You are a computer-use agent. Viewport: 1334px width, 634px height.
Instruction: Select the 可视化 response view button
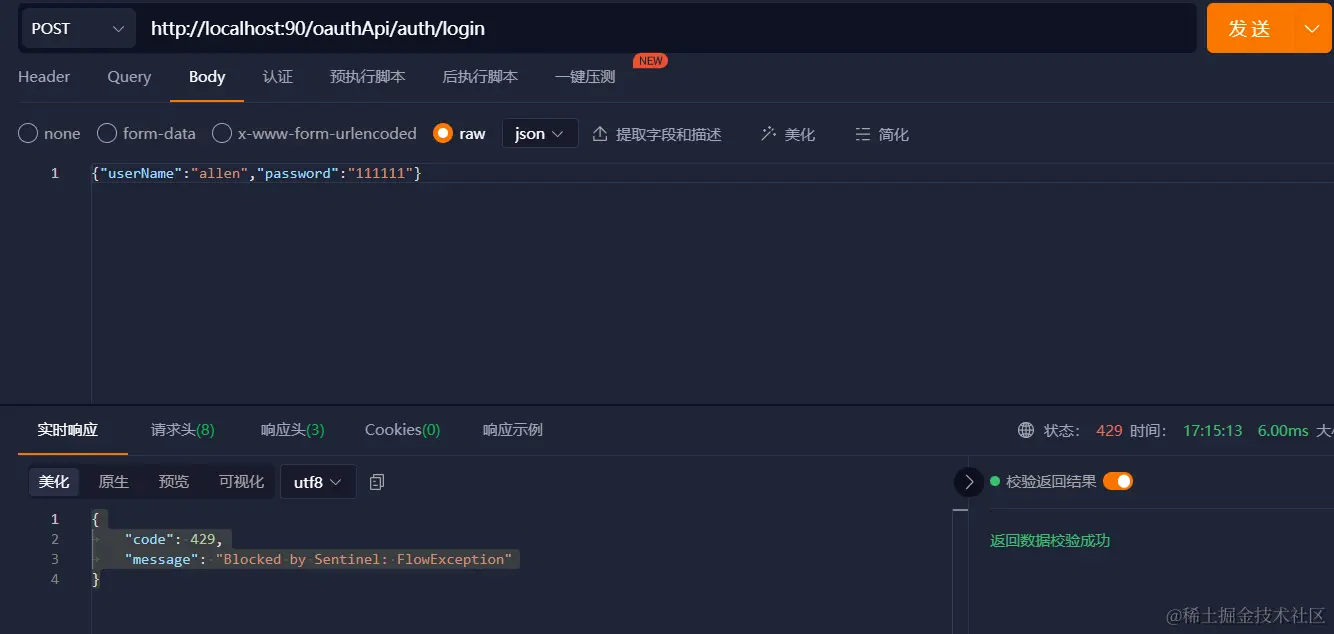coord(242,482)
